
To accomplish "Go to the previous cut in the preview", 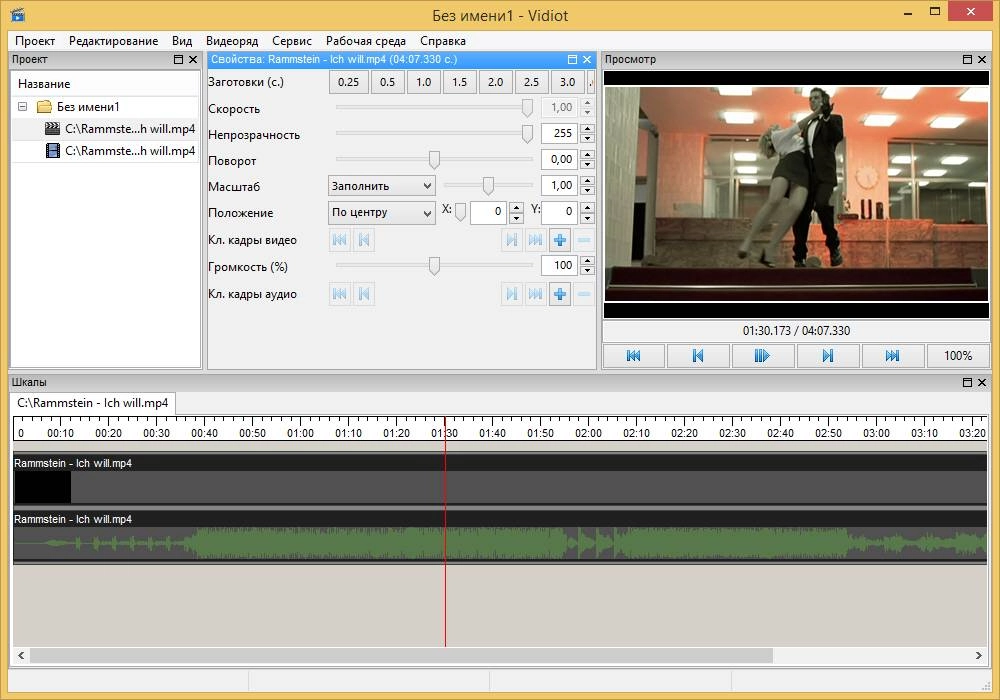I will point(698,356).
